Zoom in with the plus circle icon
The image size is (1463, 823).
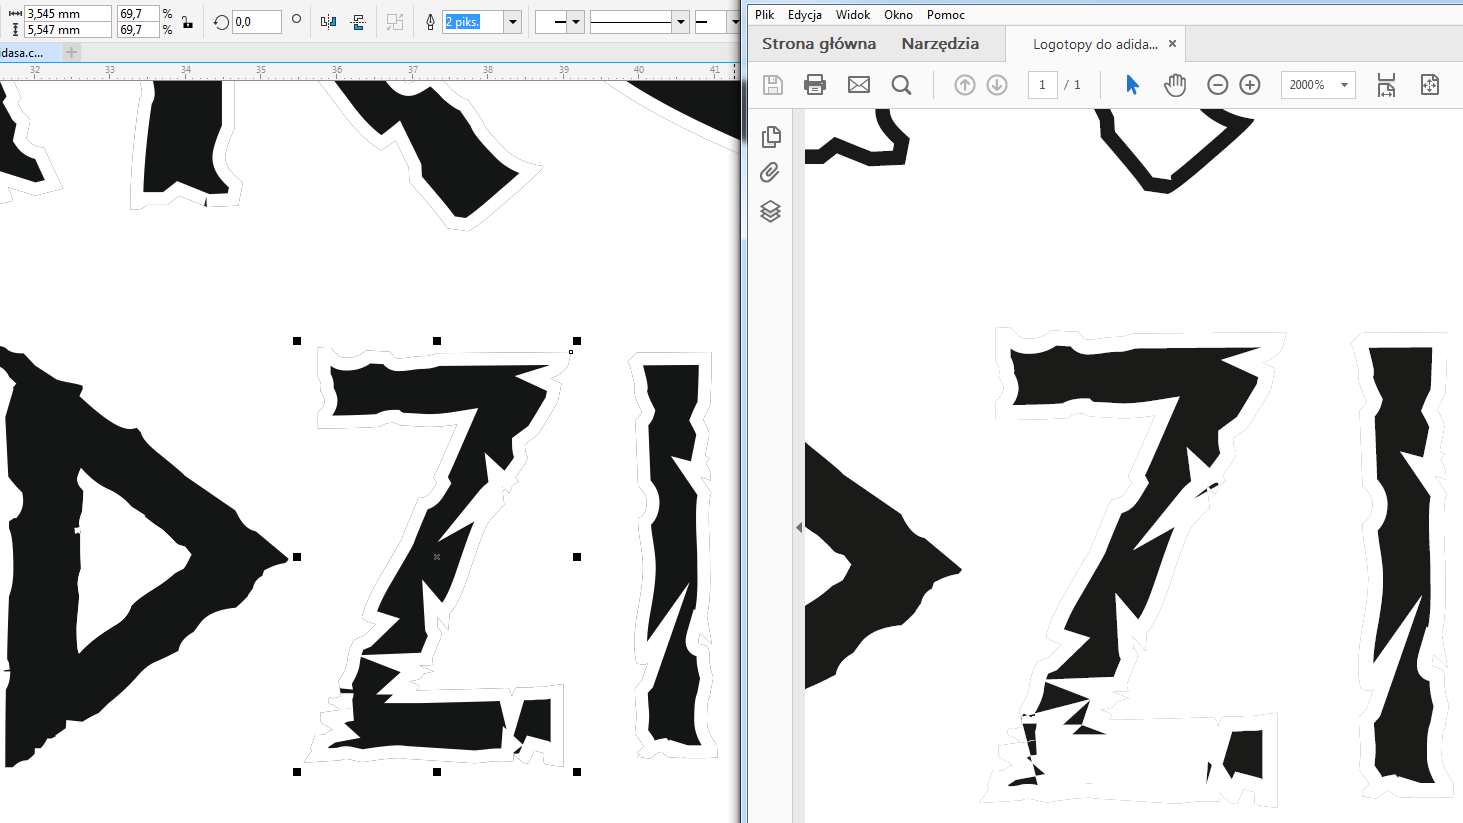1250,85
